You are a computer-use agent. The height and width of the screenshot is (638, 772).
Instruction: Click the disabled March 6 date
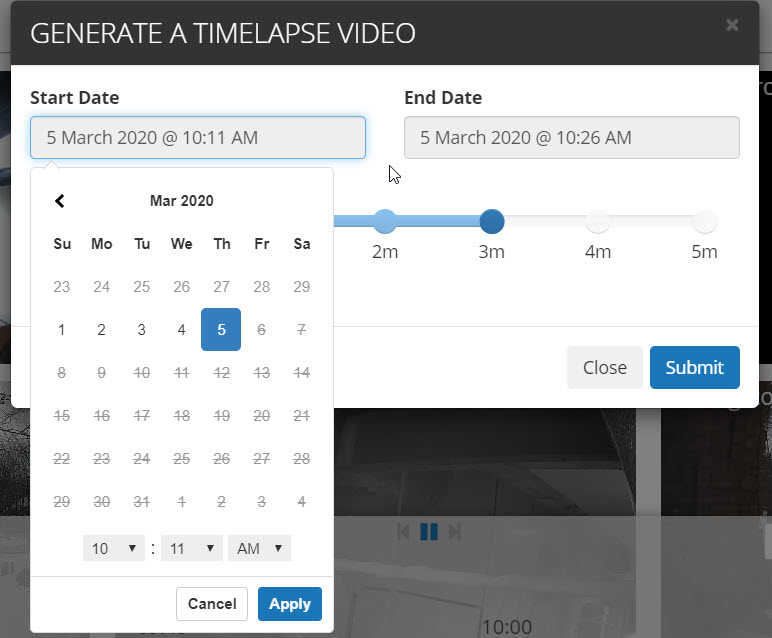pyautogui.click(x=261, y=329)
